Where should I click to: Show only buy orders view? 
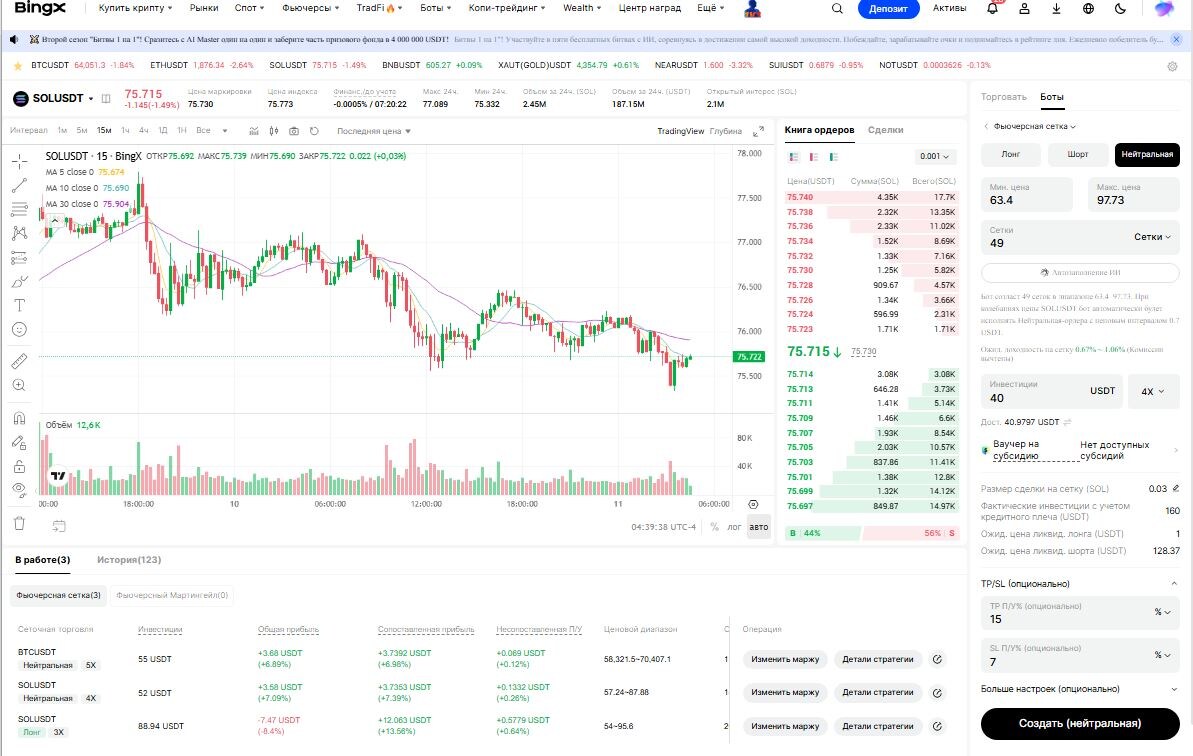(833, 157)
